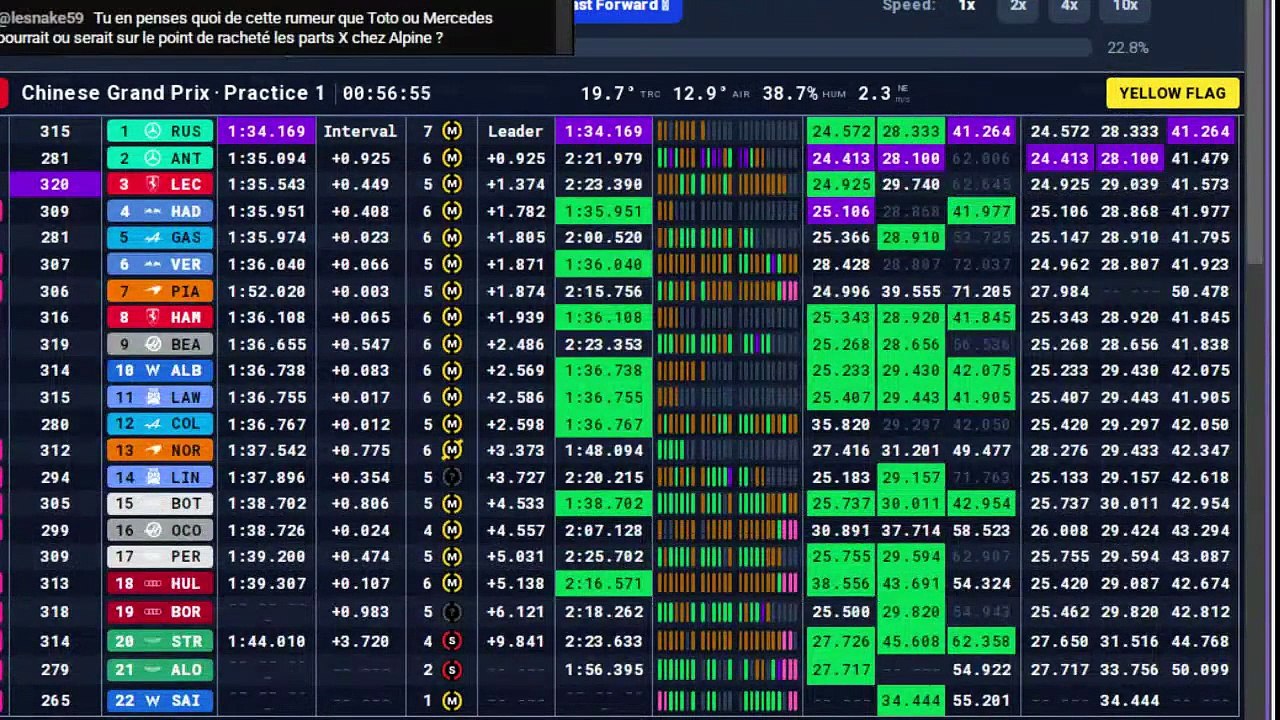Screen dimensions: 1280x720
Task: Select the 2 ANT driver badge
Action: tap(160, 158)
